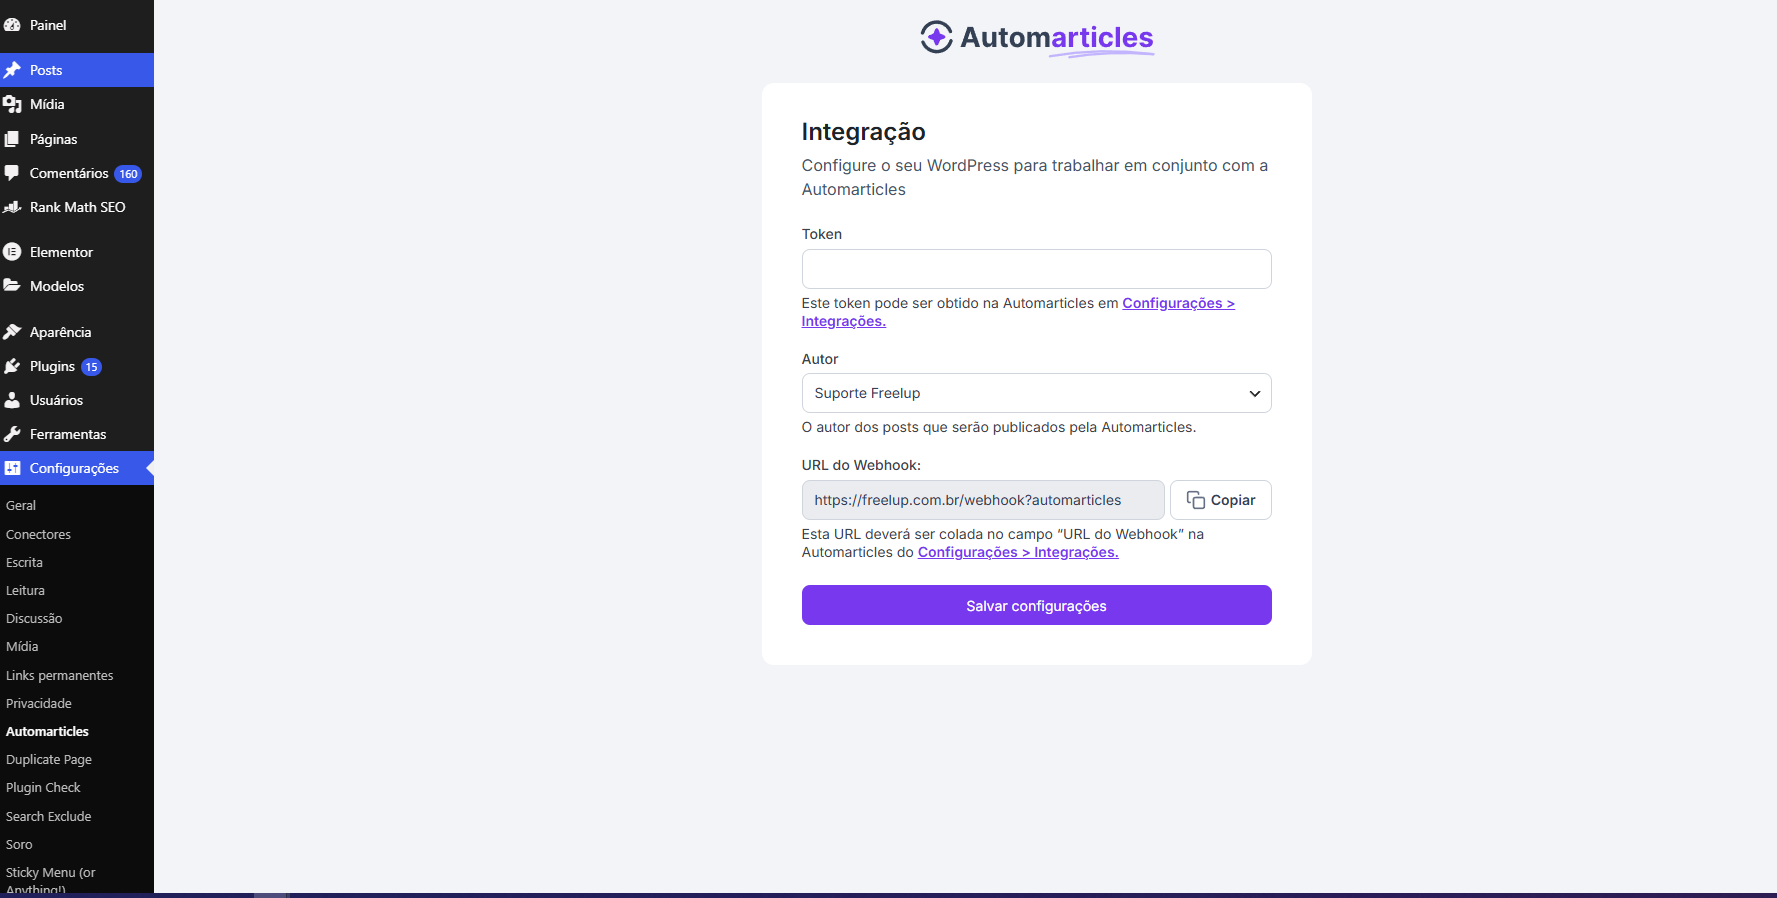Click the Plugins plug icon
The width and height of the screenshot is (1777, 898).
pyautogui.click(x=12, y=366)
